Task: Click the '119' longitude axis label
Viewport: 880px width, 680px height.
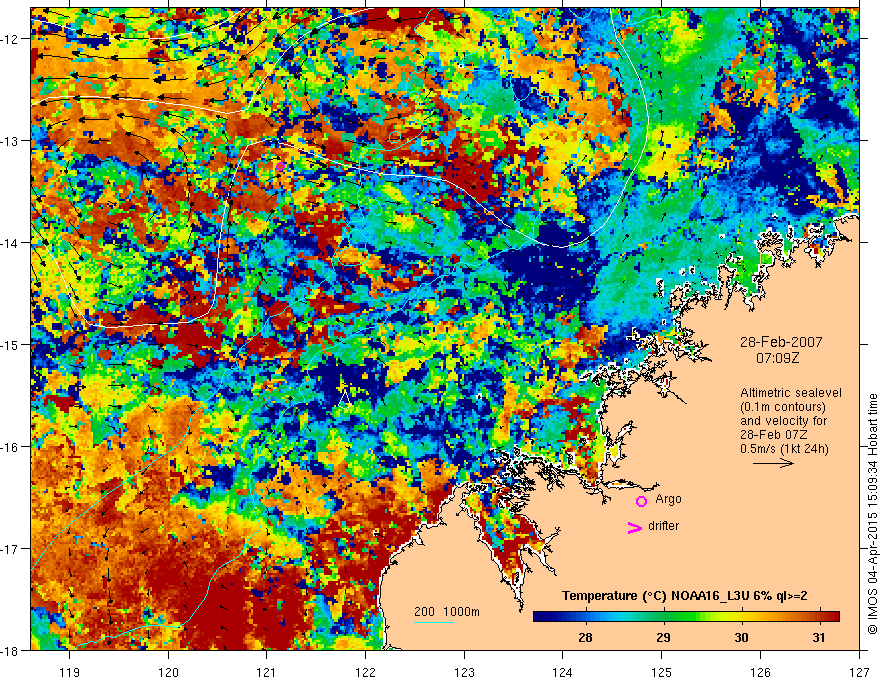Action: 70,672
